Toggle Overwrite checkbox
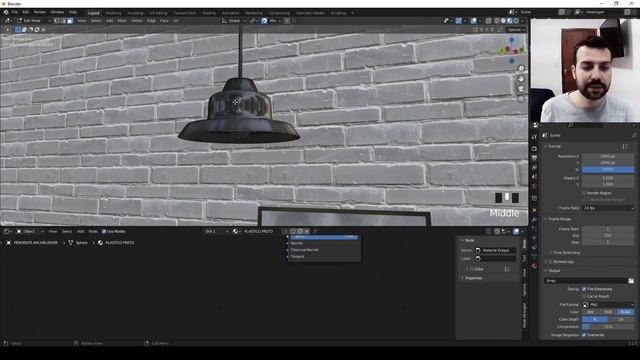The width and height of the screenshot is (640, 360). point(584,335)
